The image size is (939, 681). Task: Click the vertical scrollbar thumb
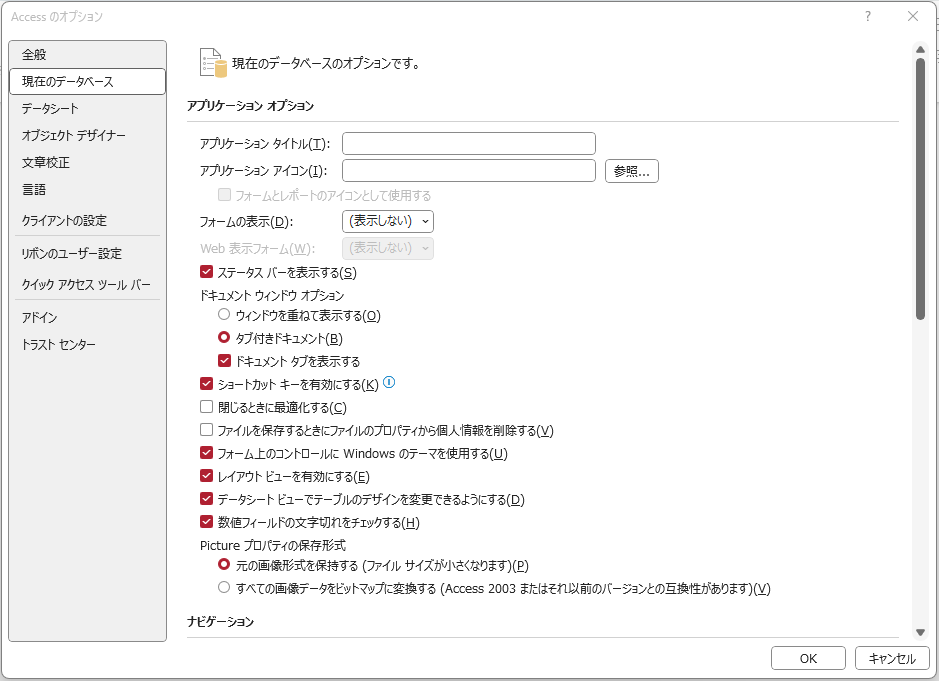tap(920, 188)
